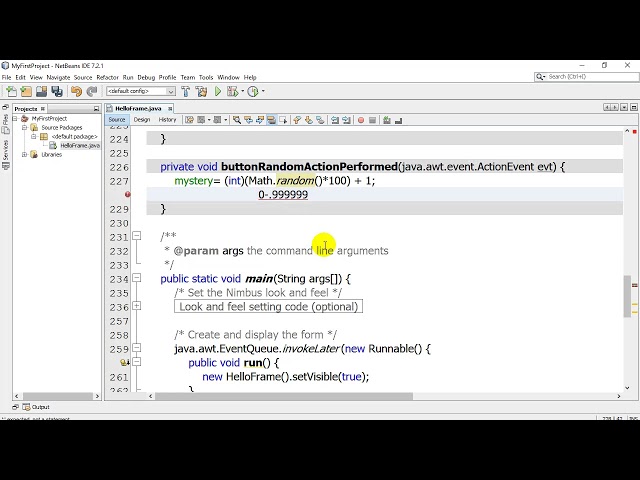This screenshot has height=480, width=640.
Task: Clean and build with hammer-broom icon
Action: (201, 91)
